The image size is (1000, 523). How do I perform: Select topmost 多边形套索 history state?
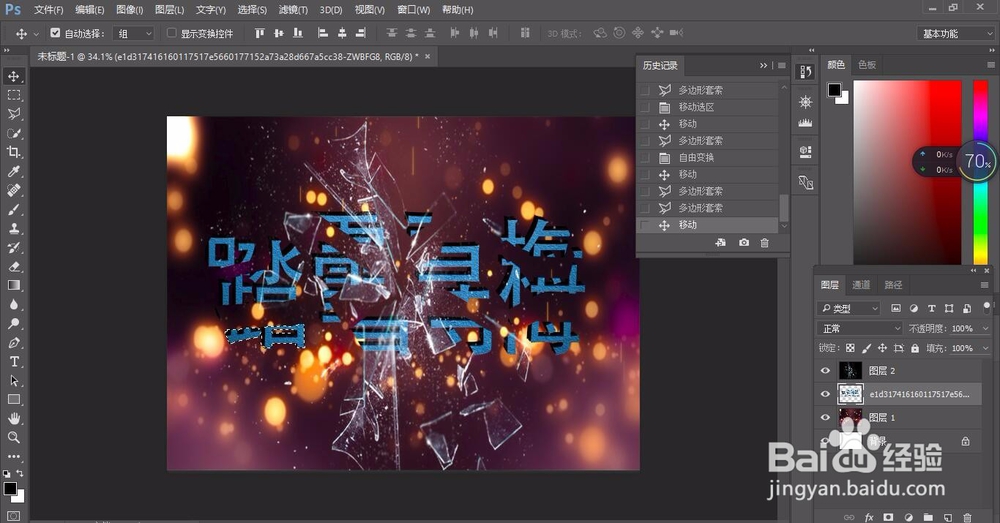(707, 90)
